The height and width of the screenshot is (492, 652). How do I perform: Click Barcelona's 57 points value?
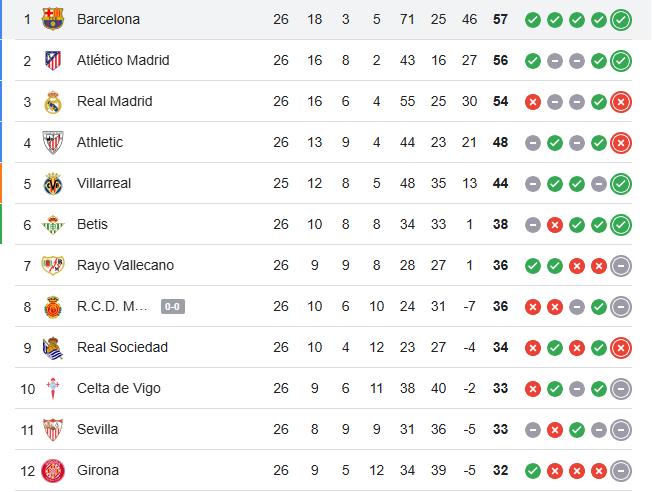coord(501,19)
